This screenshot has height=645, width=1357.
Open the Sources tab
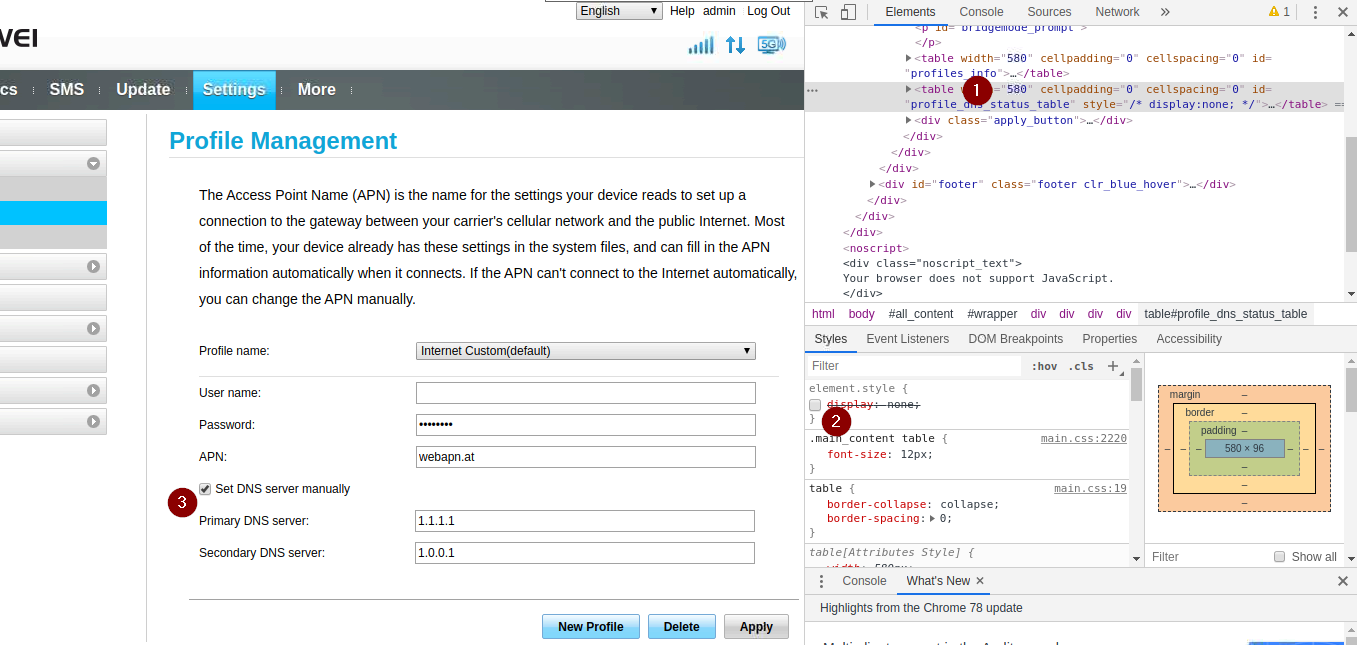click(1049, 12)
